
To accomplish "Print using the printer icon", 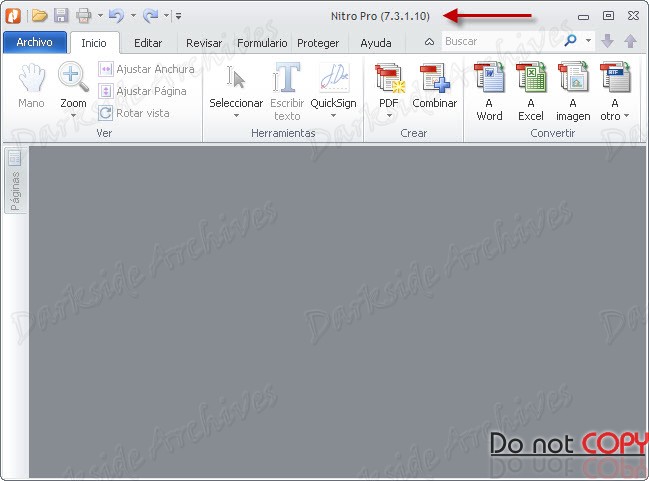I will (x=84, y=16).
